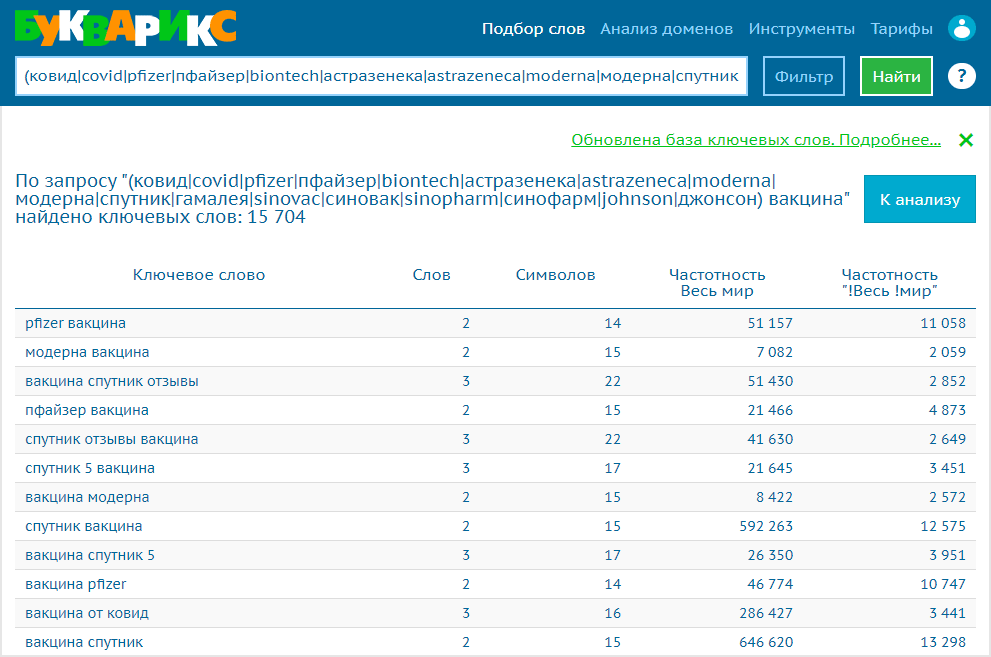The width and height of the screenshot is (991, 657).
Task: Click the К анализу button
Action: (920, 199)
